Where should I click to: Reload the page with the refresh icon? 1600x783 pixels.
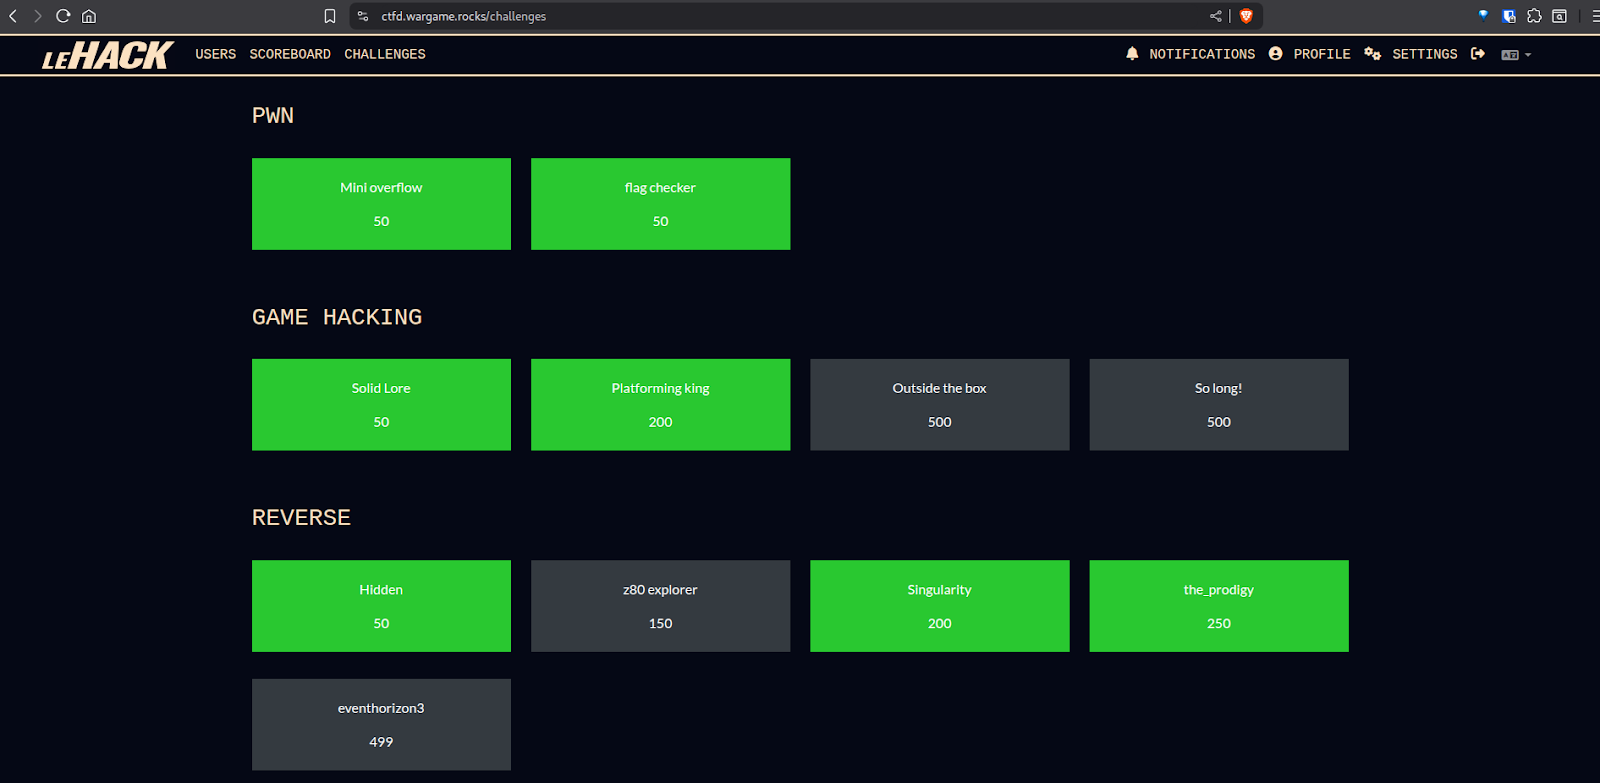click(x=63, y=16)
